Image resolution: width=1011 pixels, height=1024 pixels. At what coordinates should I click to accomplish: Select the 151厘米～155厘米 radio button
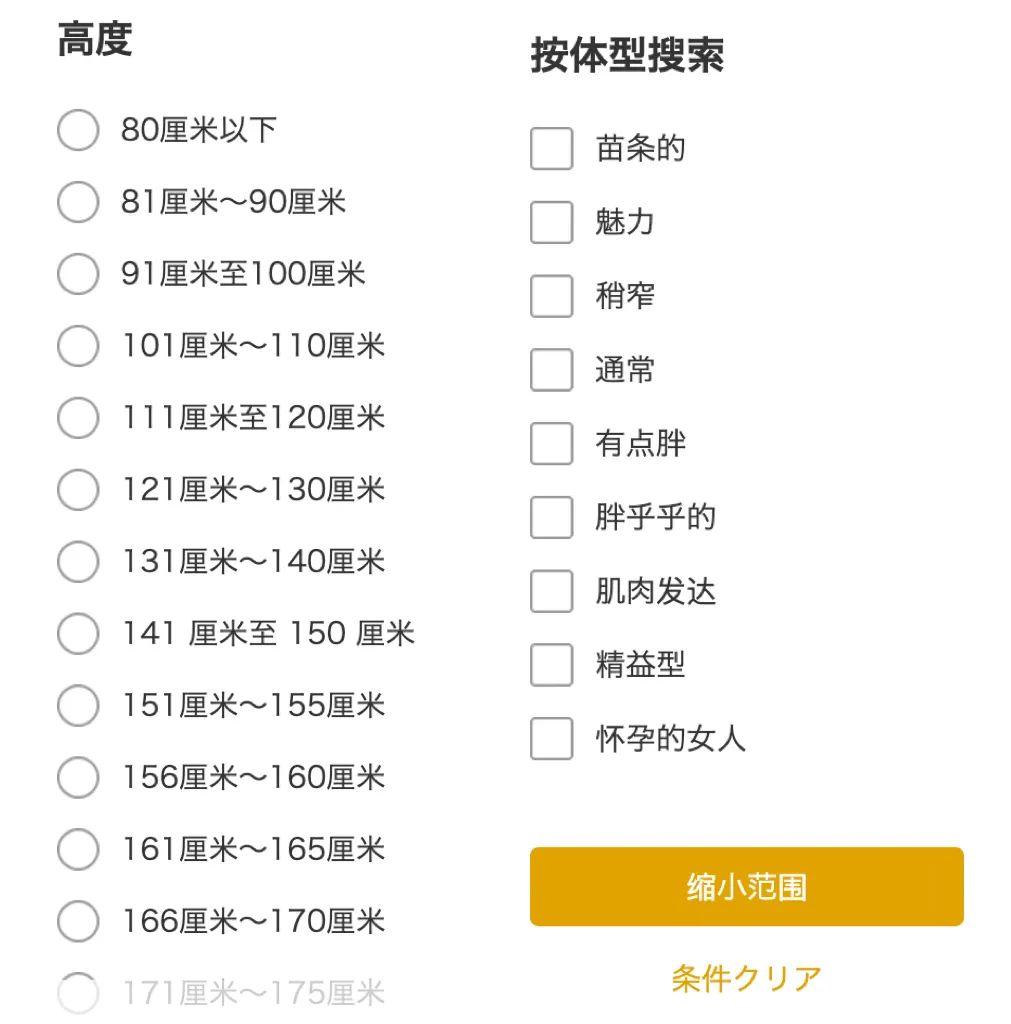pyautogui.click(x=78, y=706)
